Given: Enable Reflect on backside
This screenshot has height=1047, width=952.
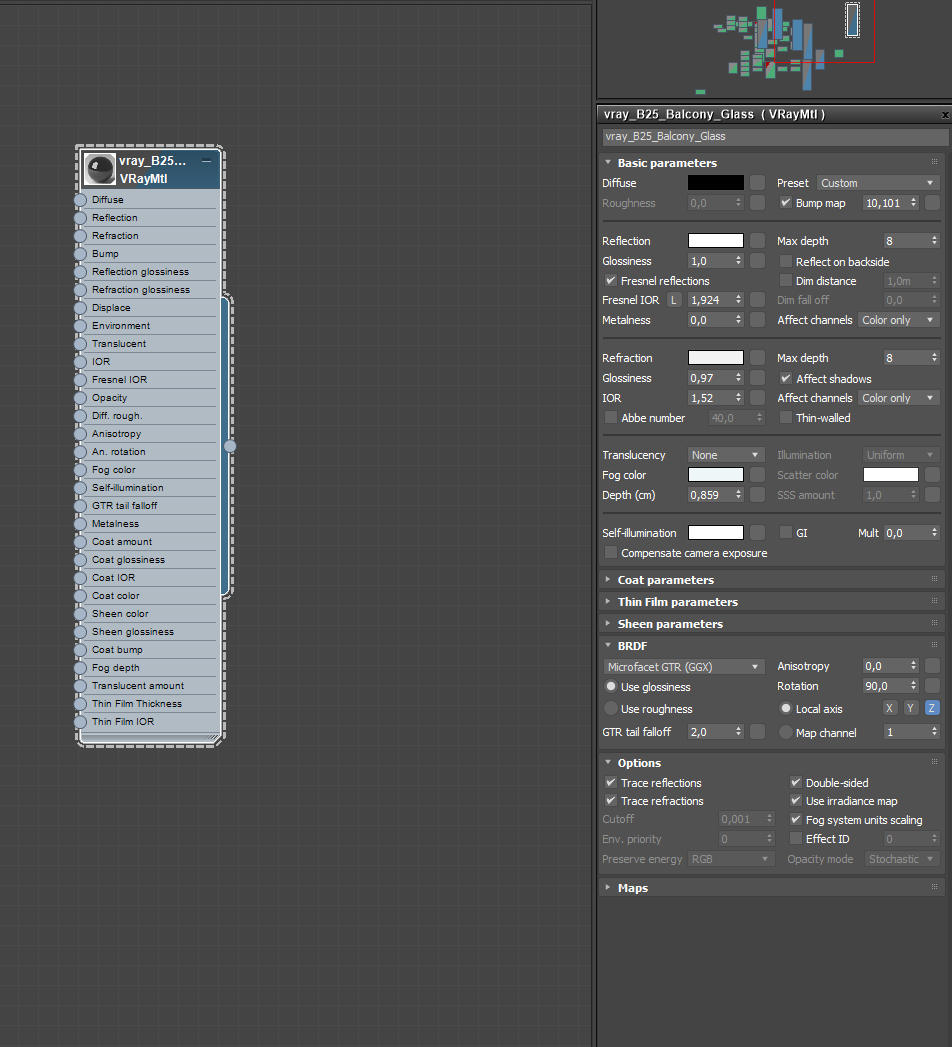Looking at the screenshot, I should pos(786,262).
